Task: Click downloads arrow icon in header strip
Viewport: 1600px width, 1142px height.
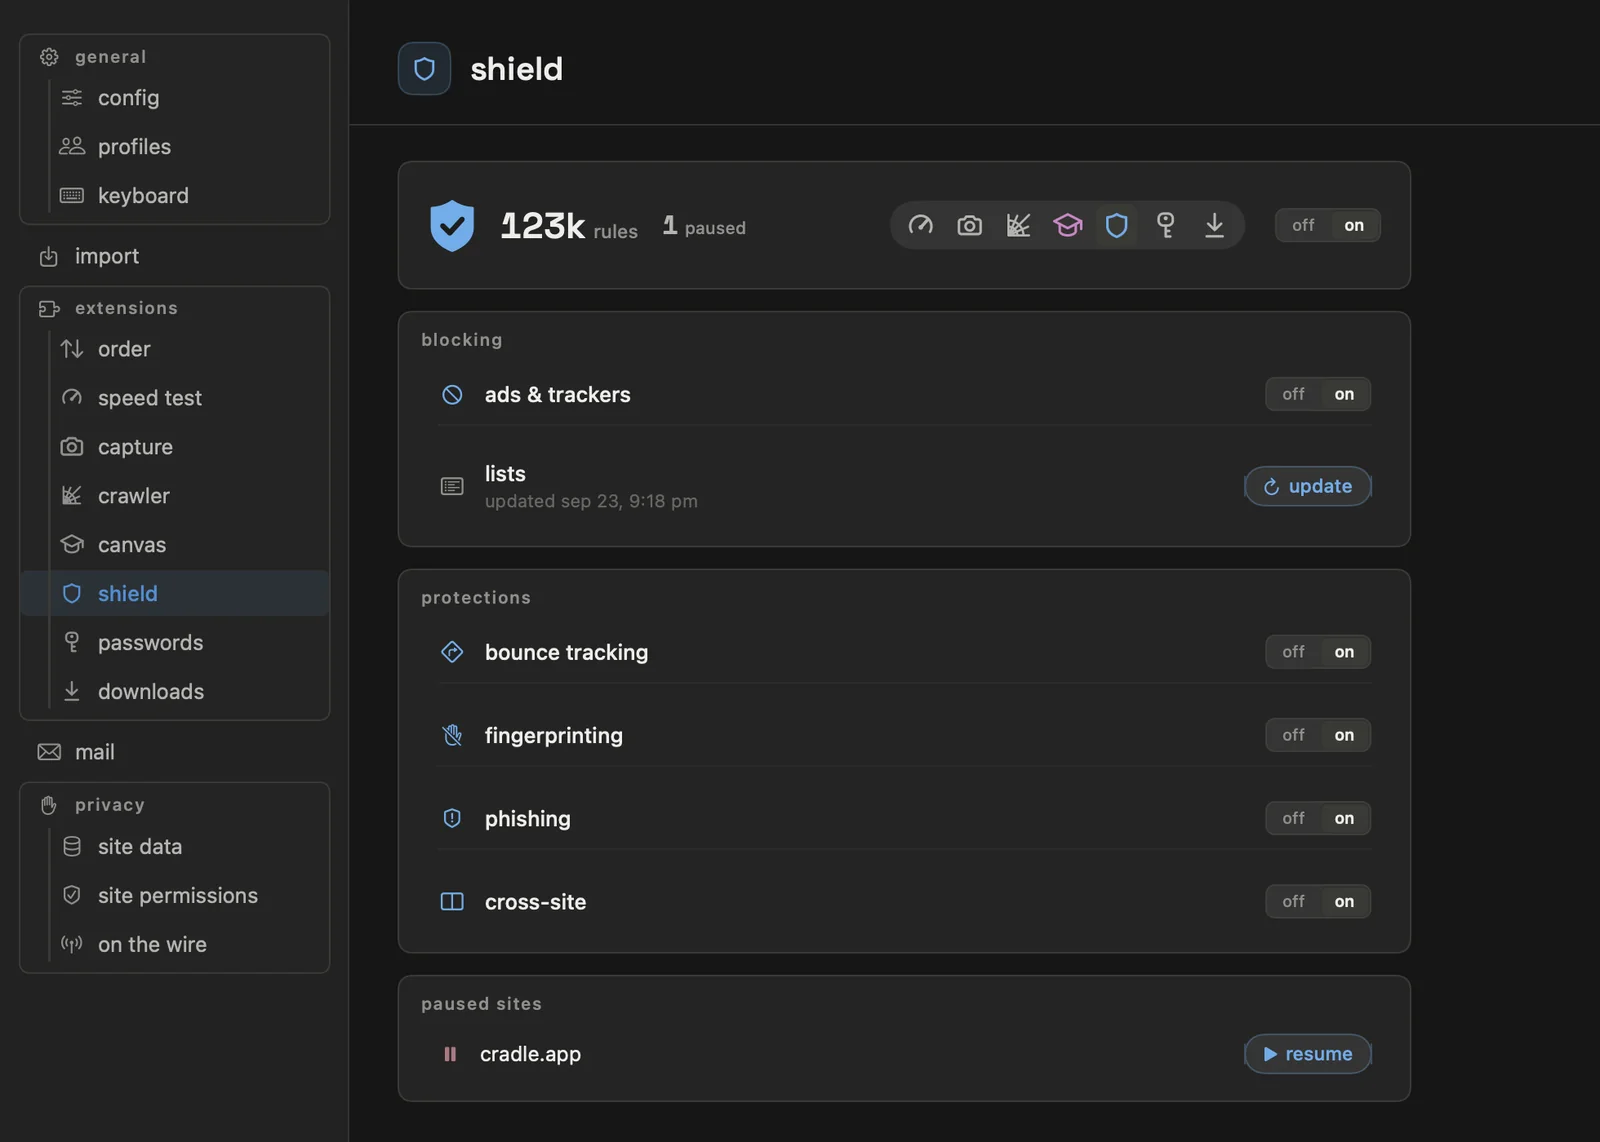Action: (x=1214, y=225)
